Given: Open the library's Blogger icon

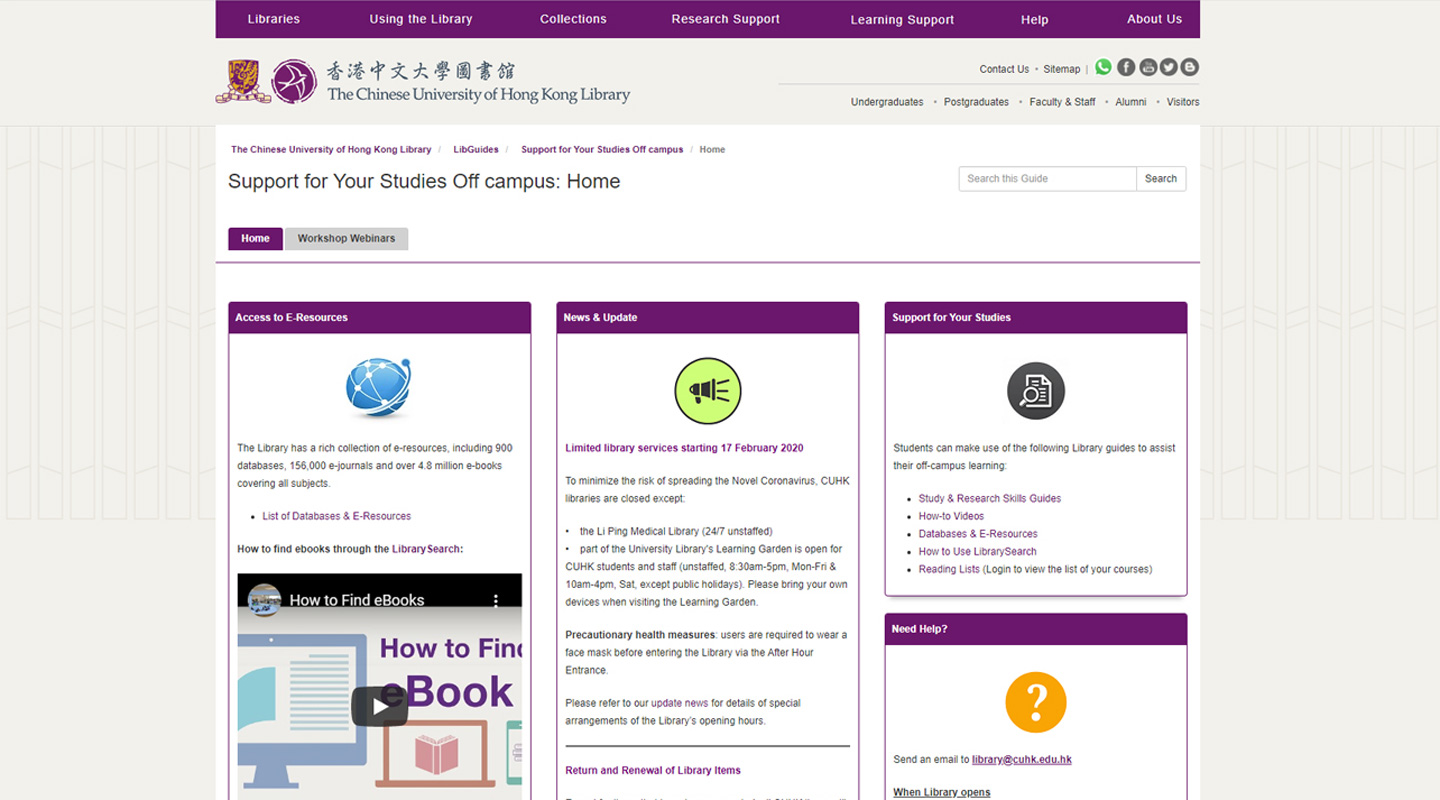Looking at the screenshot, I should pos(1189,67).
